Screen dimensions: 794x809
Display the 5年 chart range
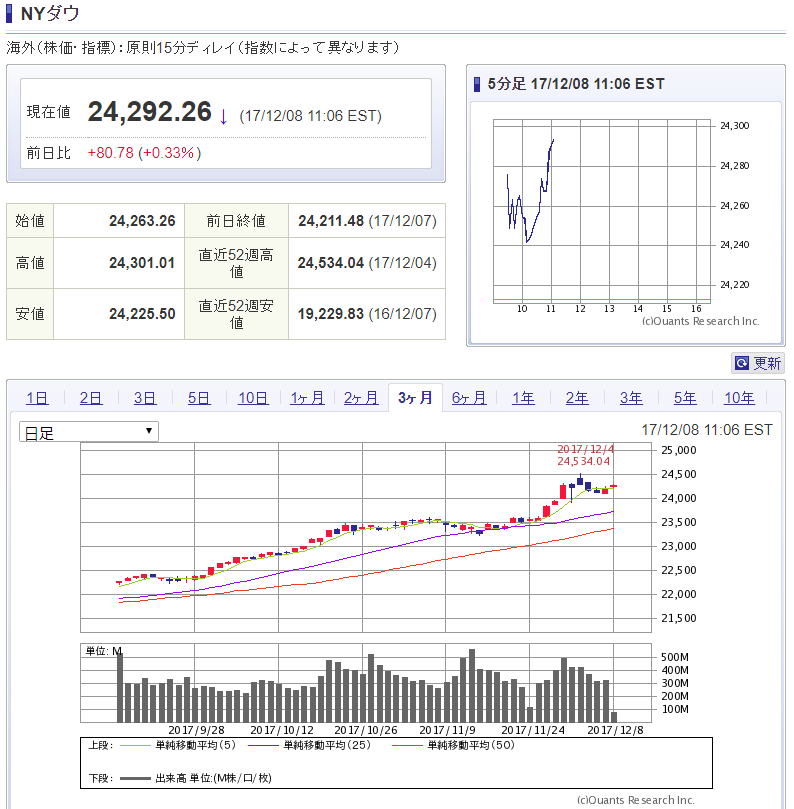click(685, 398)
